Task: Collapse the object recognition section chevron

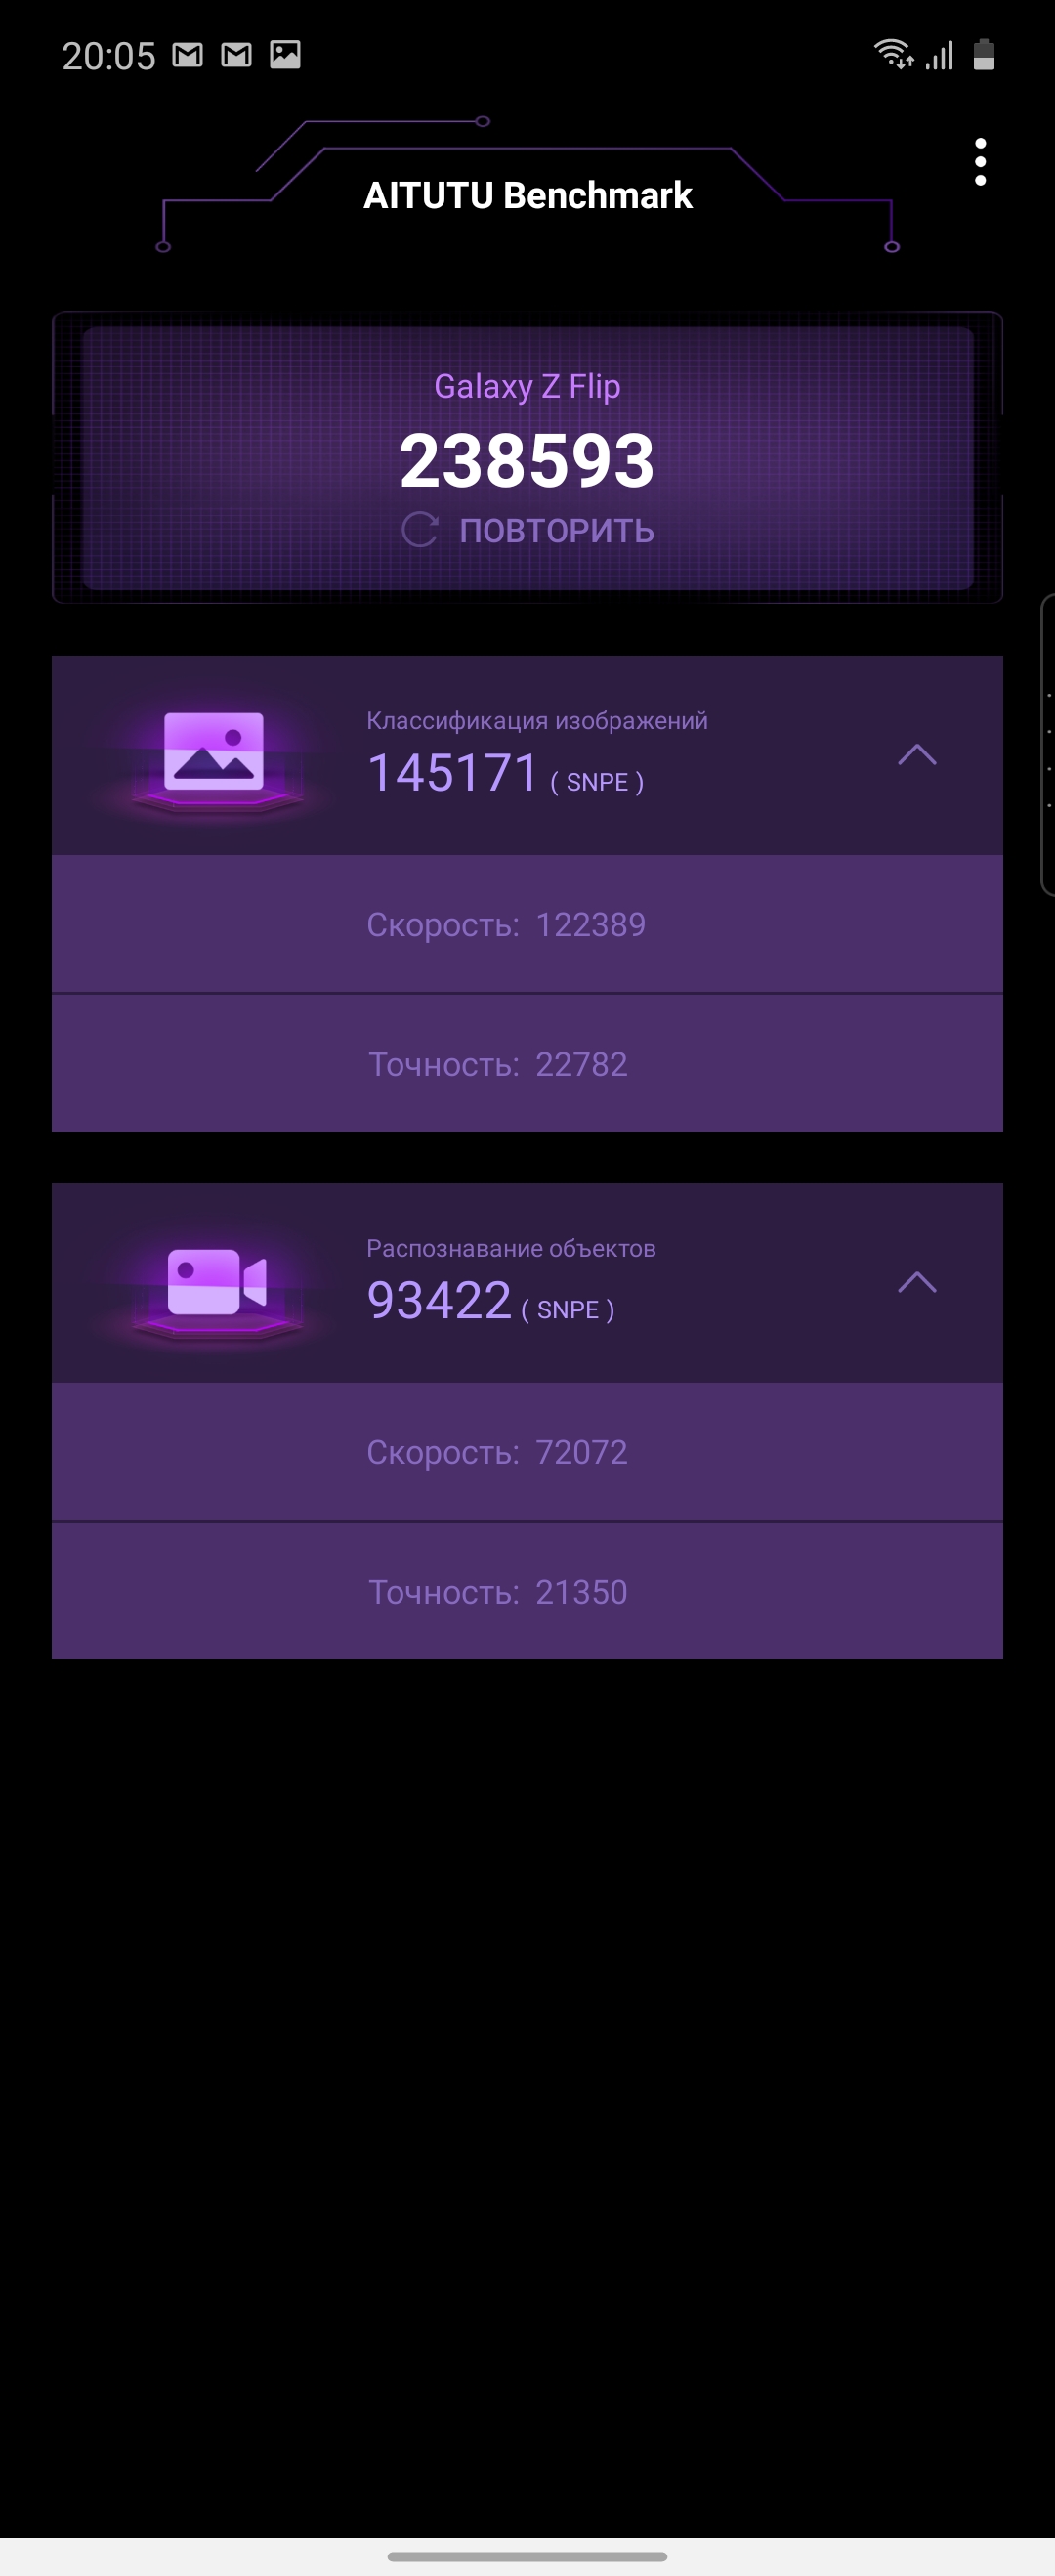Action: [917, 1283]
